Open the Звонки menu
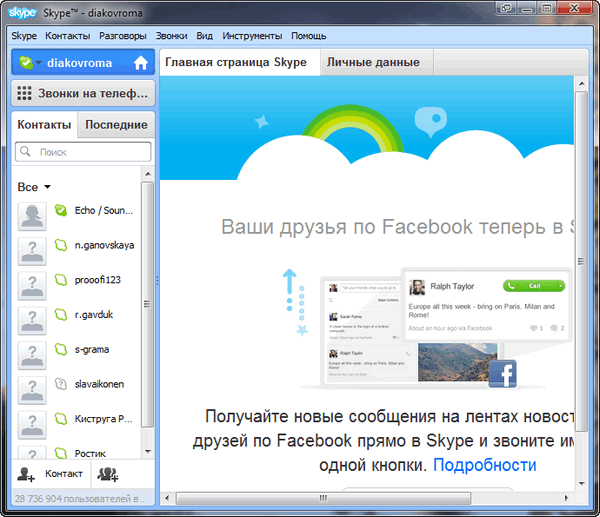The width and height of the screenshot is (600, 517). (x=171, y=36)
